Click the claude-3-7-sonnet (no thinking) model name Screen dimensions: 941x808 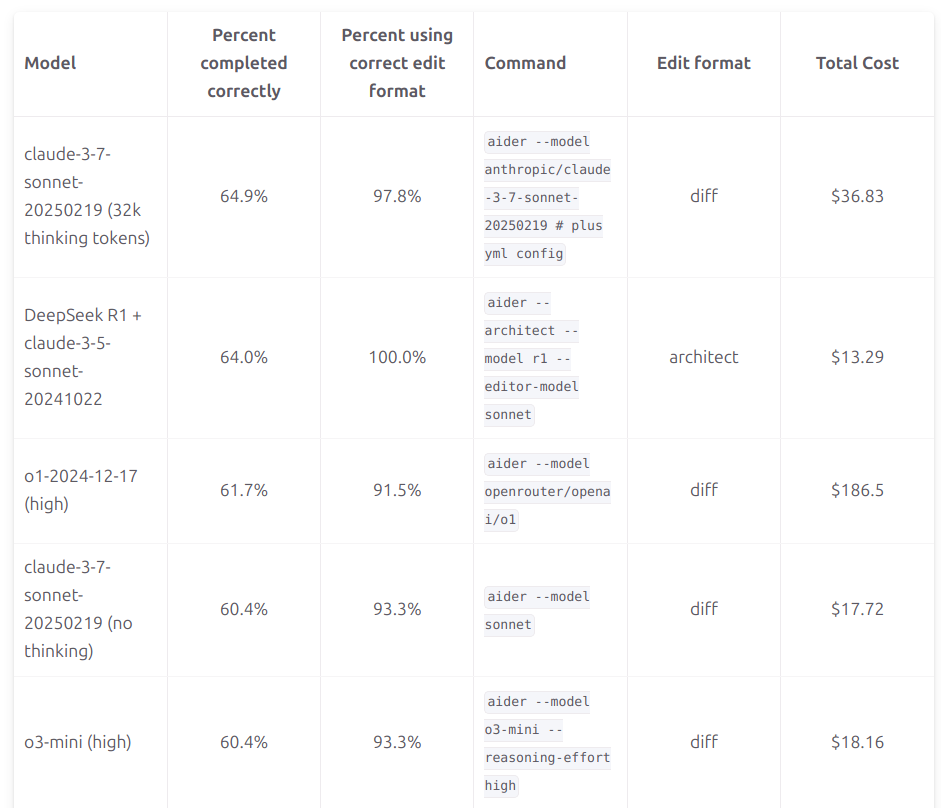[78, 609]
